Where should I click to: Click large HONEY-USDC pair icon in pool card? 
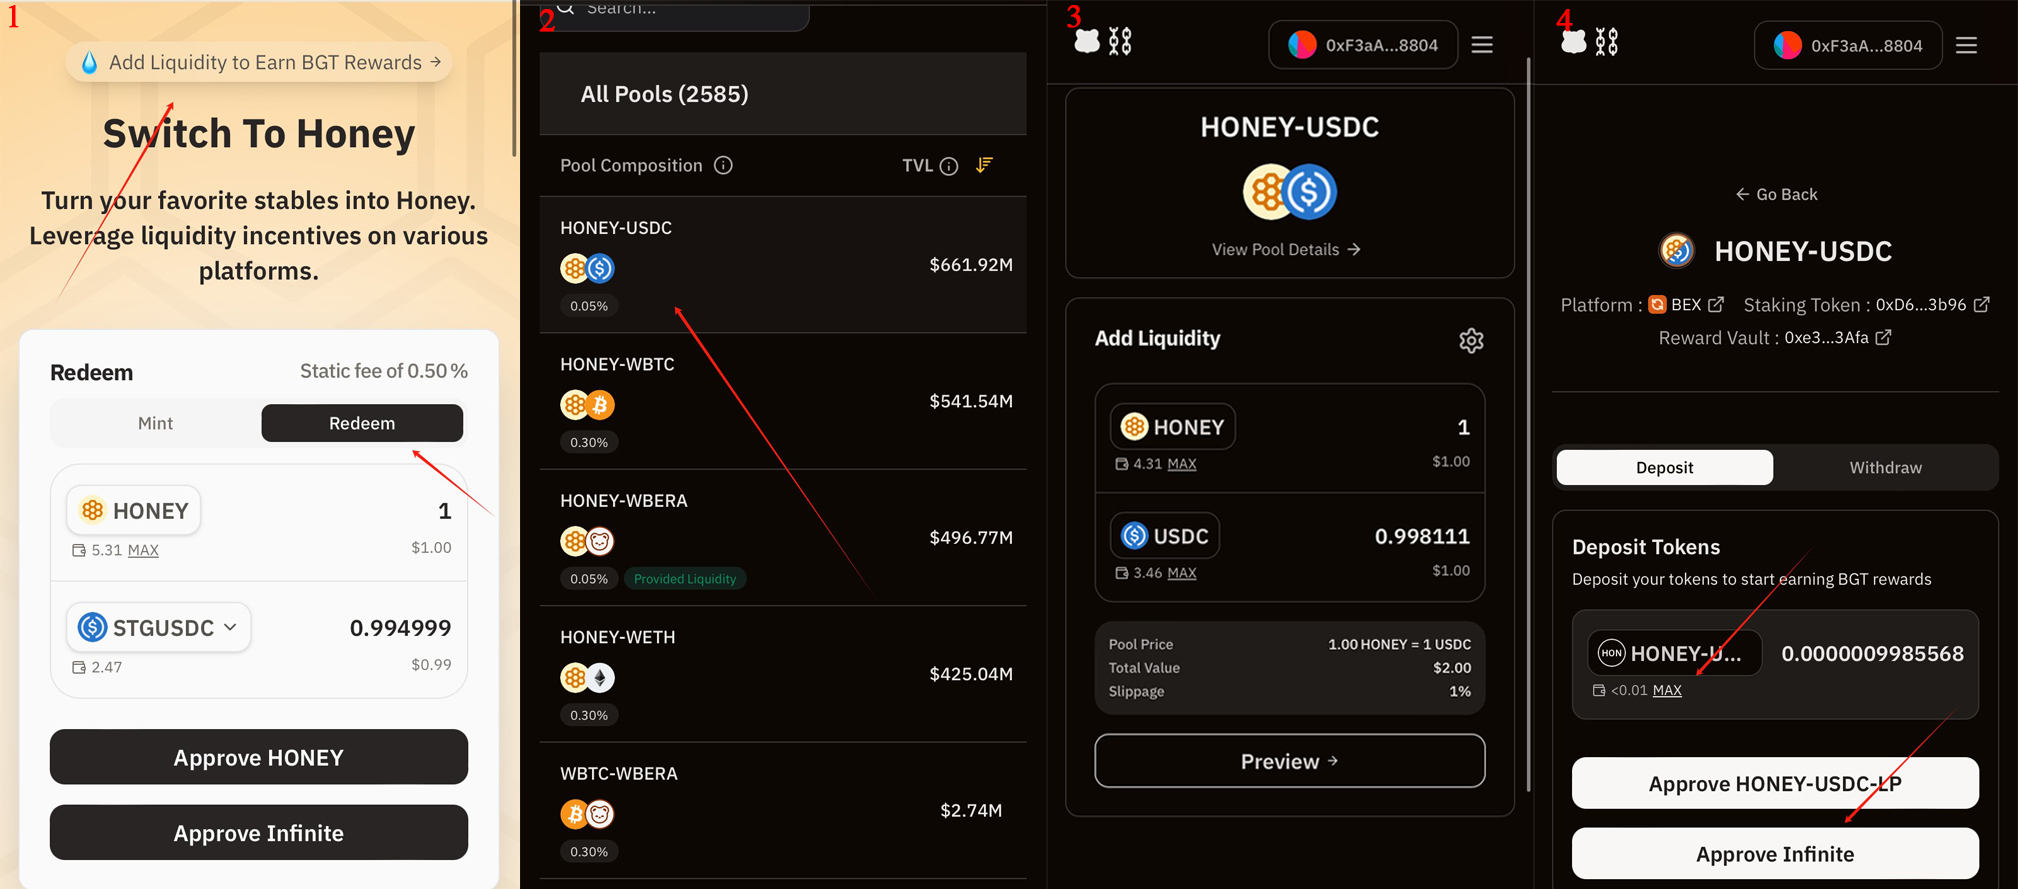[1290, 191]
